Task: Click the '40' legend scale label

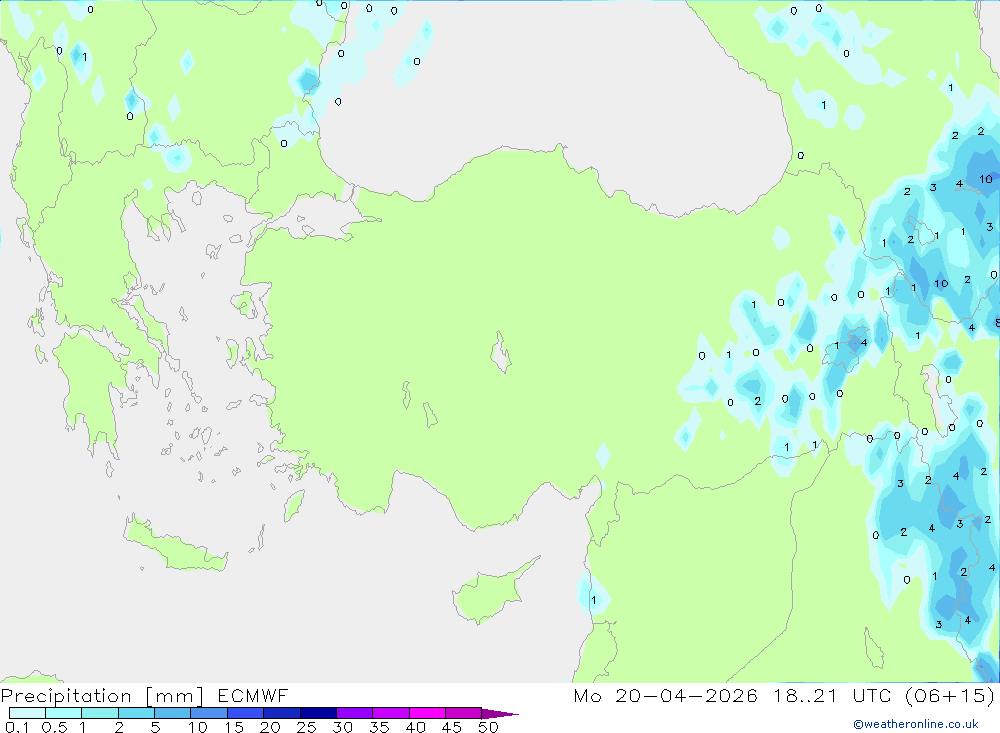Action: 415,727
